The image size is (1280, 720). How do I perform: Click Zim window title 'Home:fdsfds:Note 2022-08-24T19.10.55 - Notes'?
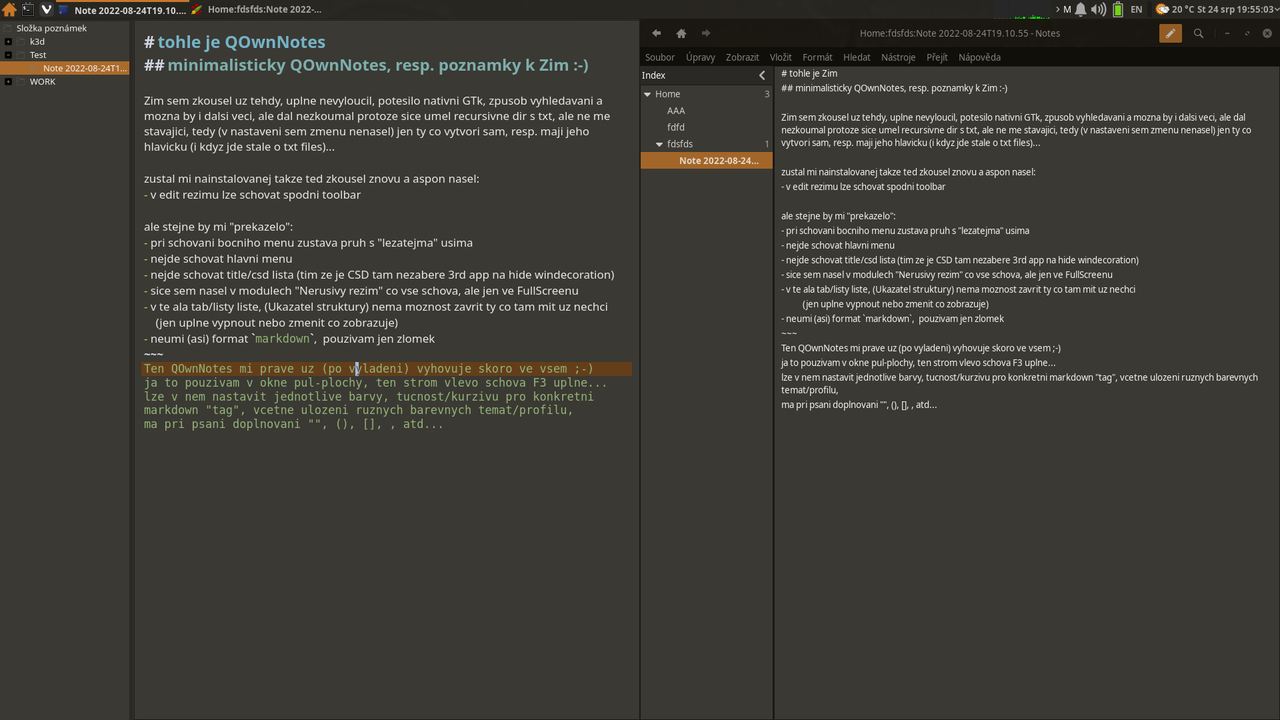960,33
